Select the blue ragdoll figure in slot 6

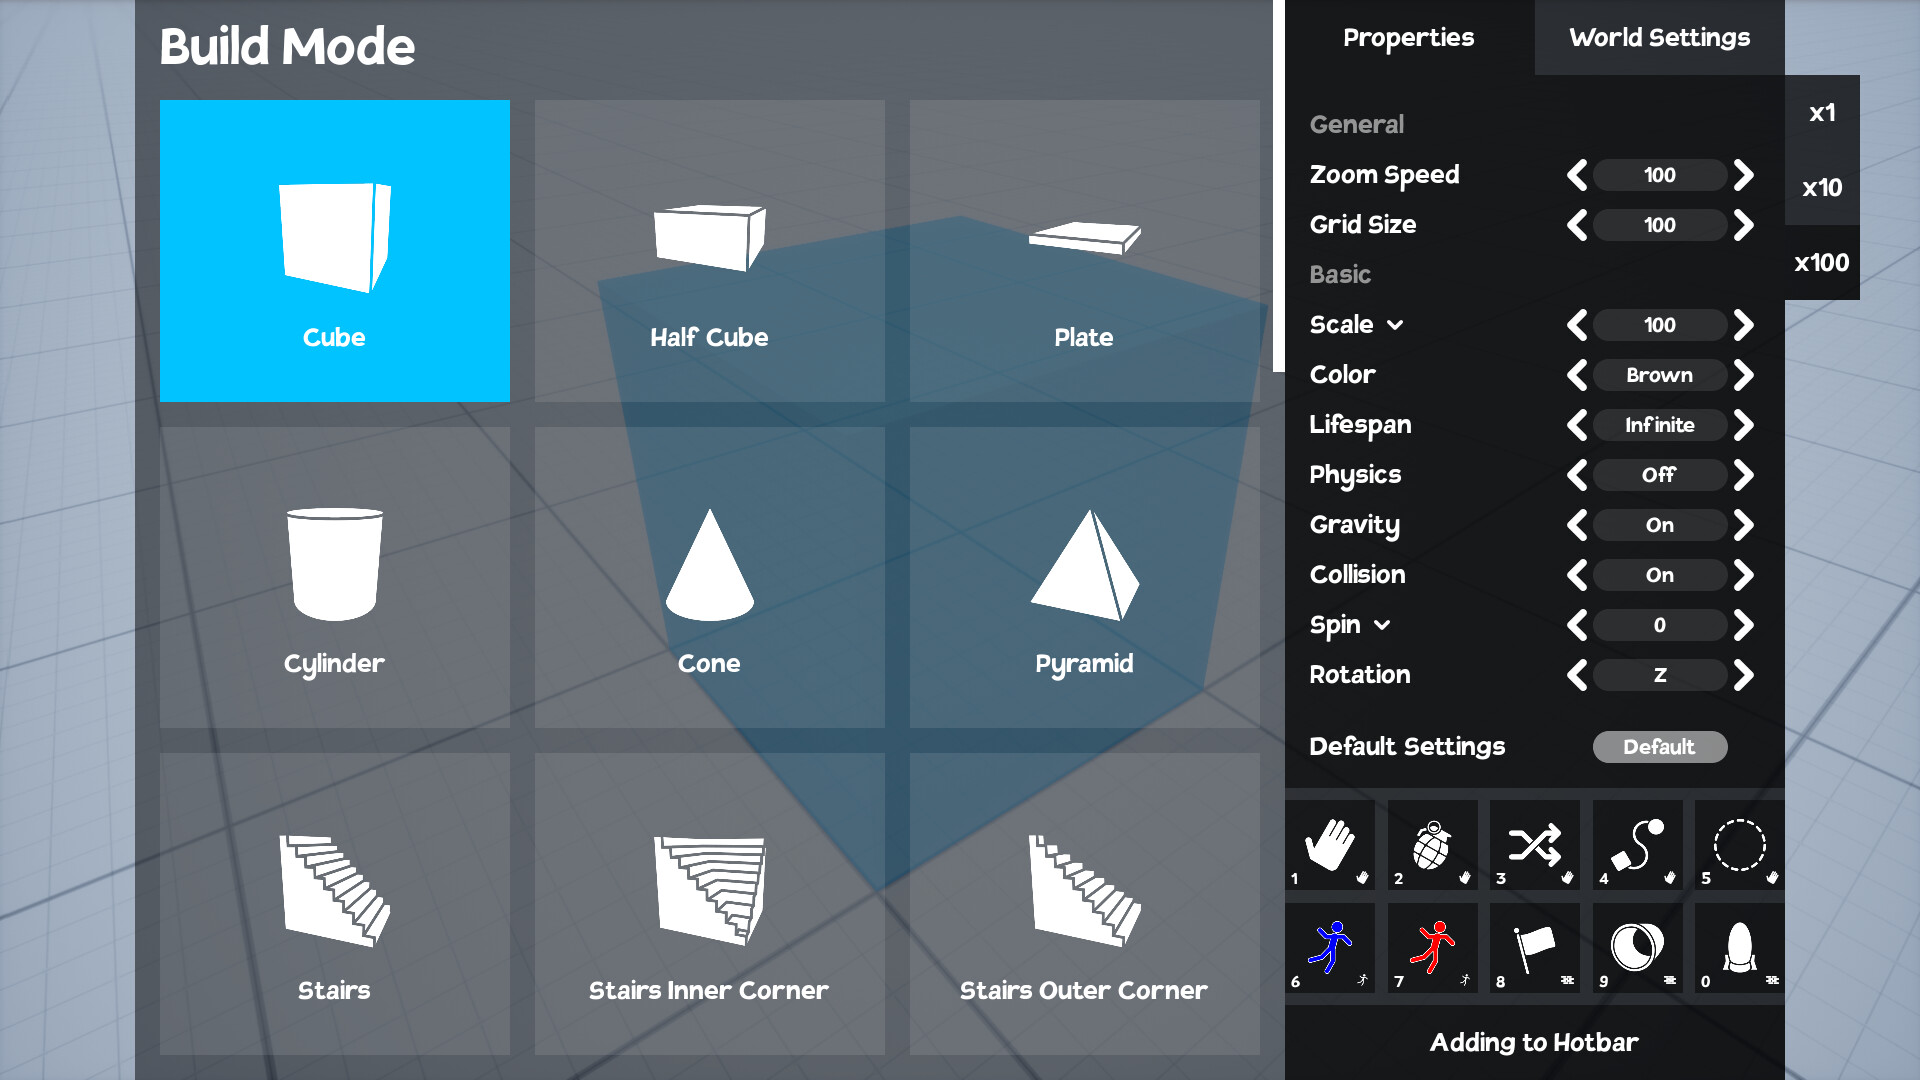coord(1330,947)
